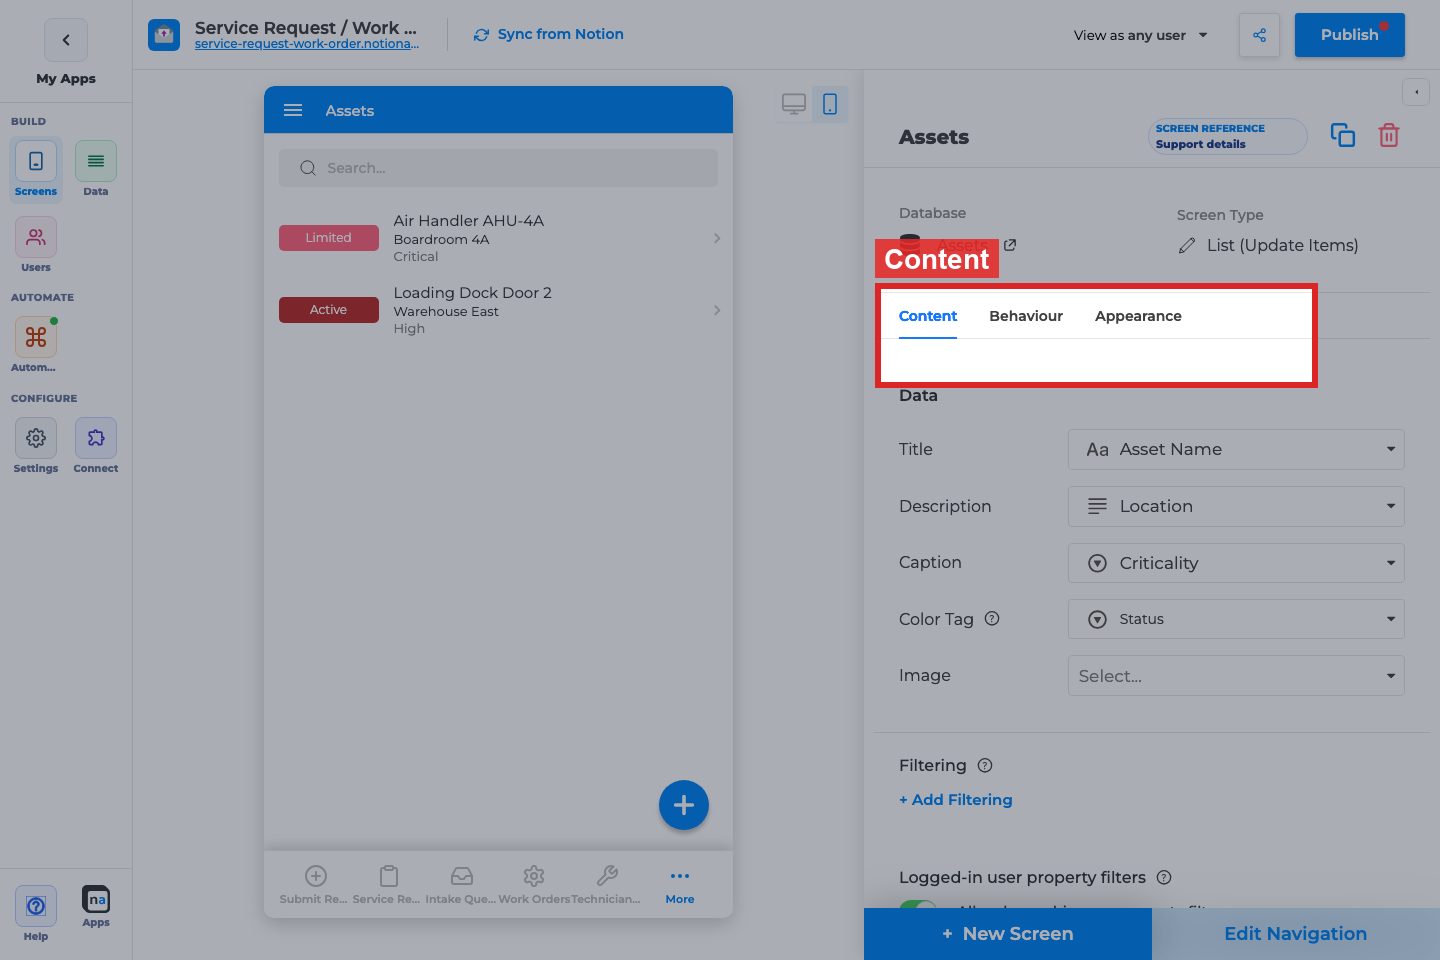Open the database external link icon
The width and height of the screenshot is (1440, 960).
(x=1010, y=245)
